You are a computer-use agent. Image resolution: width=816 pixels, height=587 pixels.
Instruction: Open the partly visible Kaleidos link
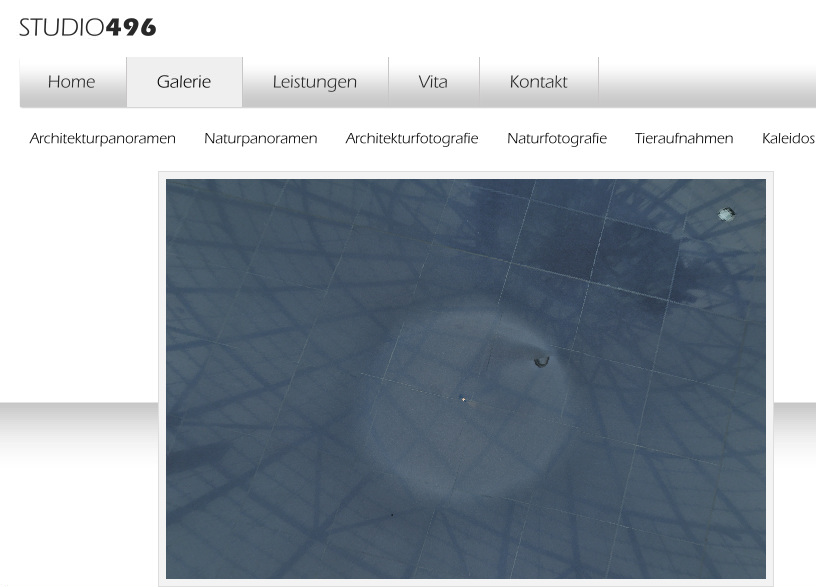click(x=788, y=139)
